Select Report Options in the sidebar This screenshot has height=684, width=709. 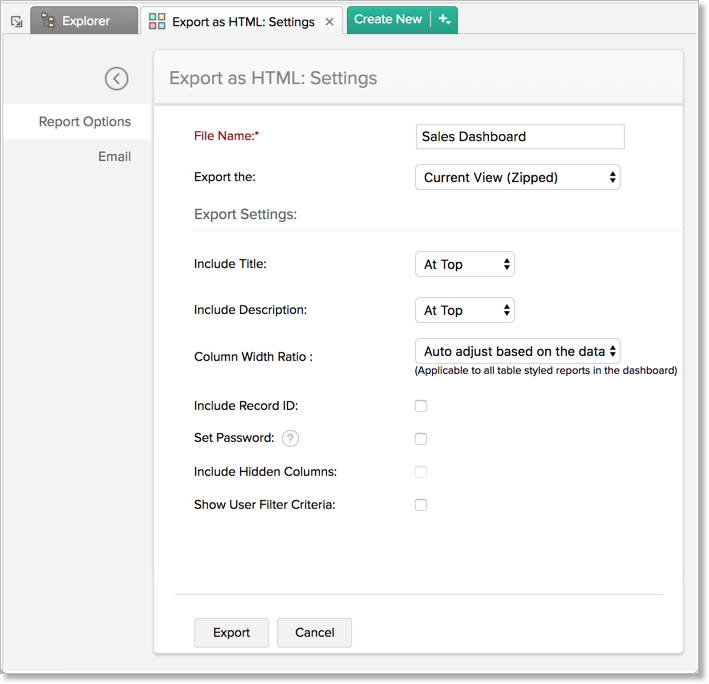(85, 122)
